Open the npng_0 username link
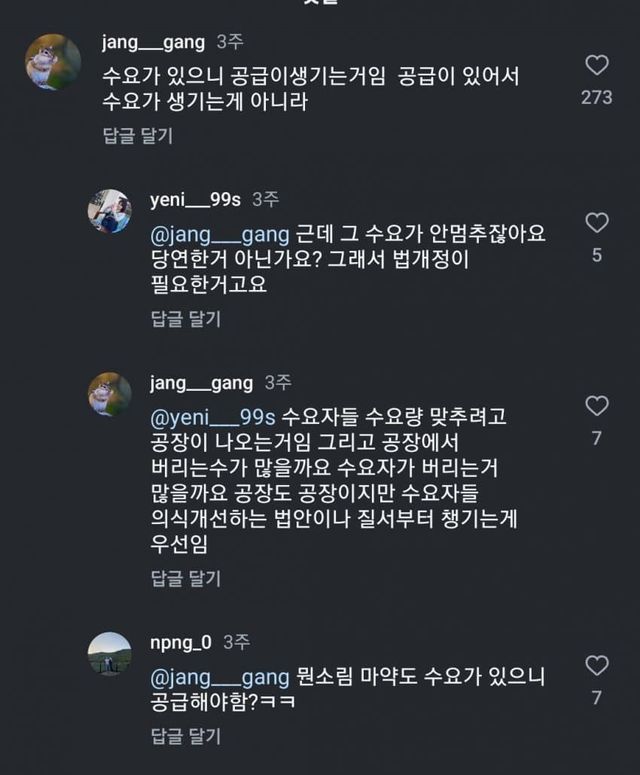The height and width of the screenshot is (775, 640). pyautogui.click(x=180, y=641)
